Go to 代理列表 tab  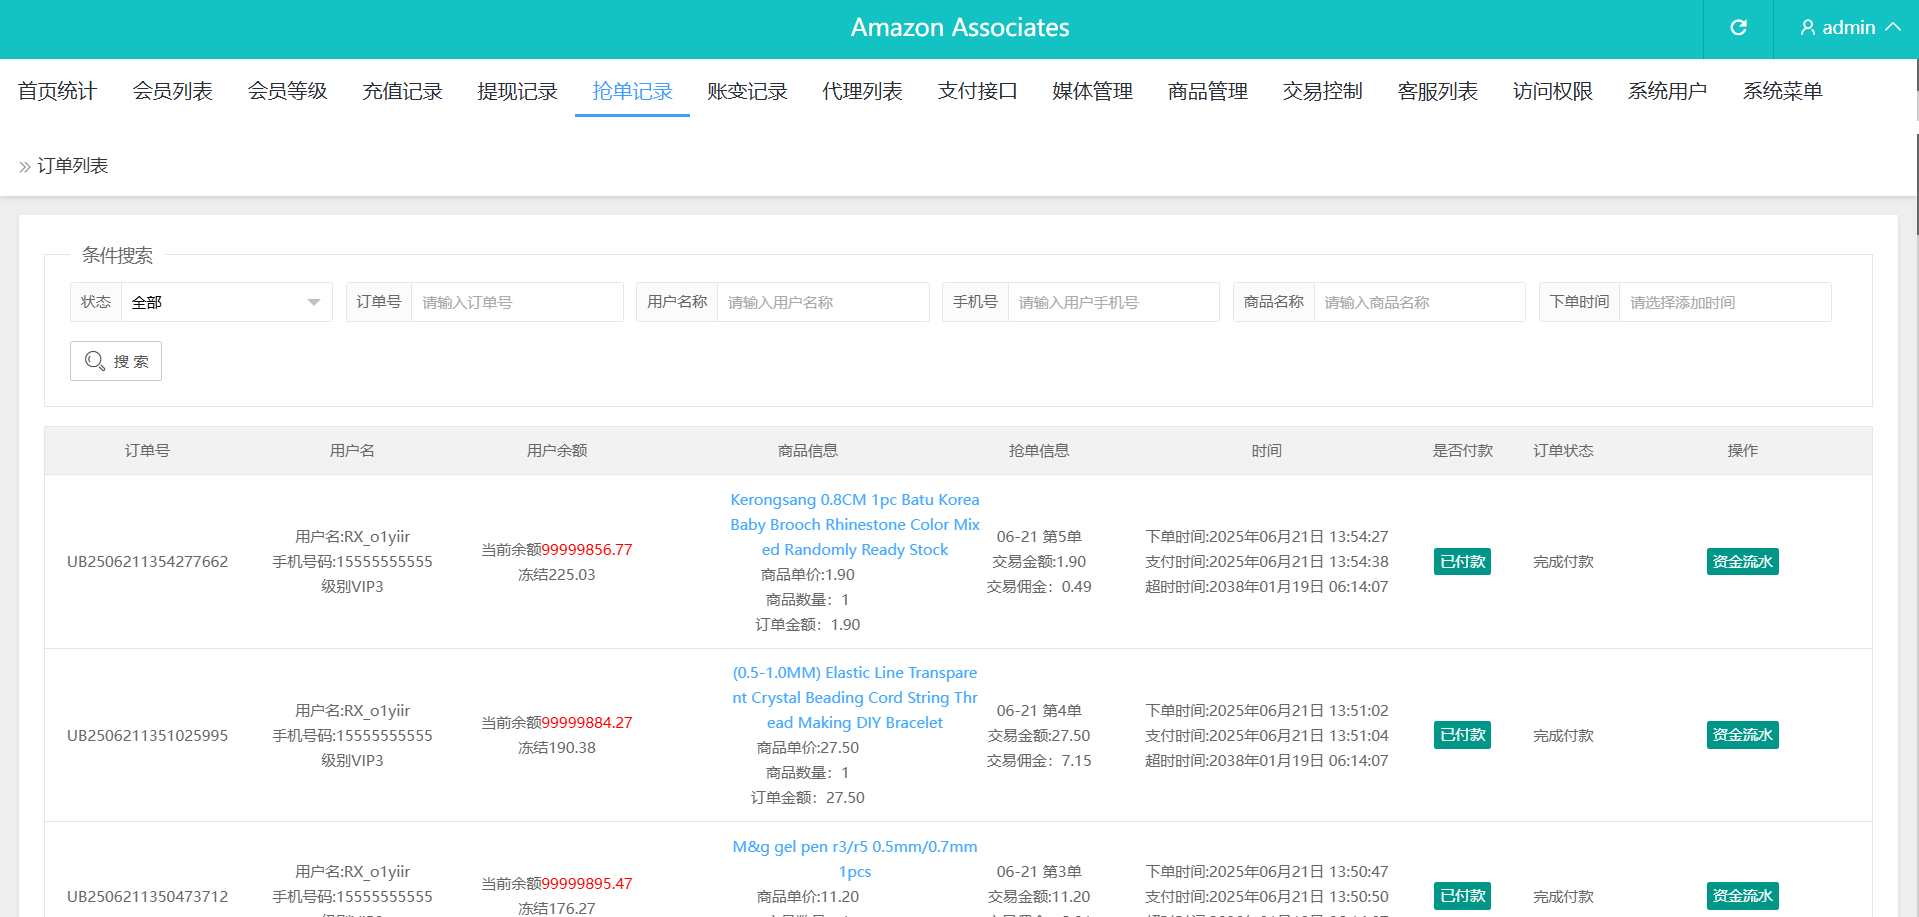[862, 91]
